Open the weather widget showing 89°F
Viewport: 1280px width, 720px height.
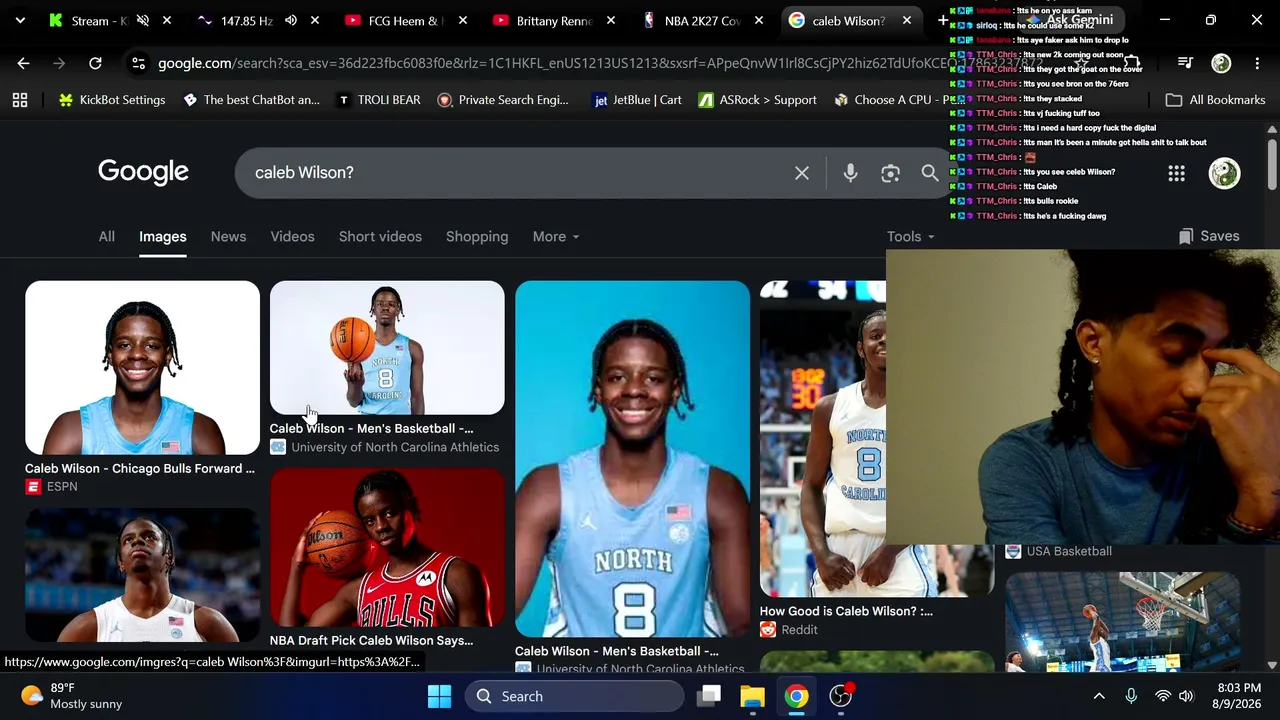[x=72, y=696]
